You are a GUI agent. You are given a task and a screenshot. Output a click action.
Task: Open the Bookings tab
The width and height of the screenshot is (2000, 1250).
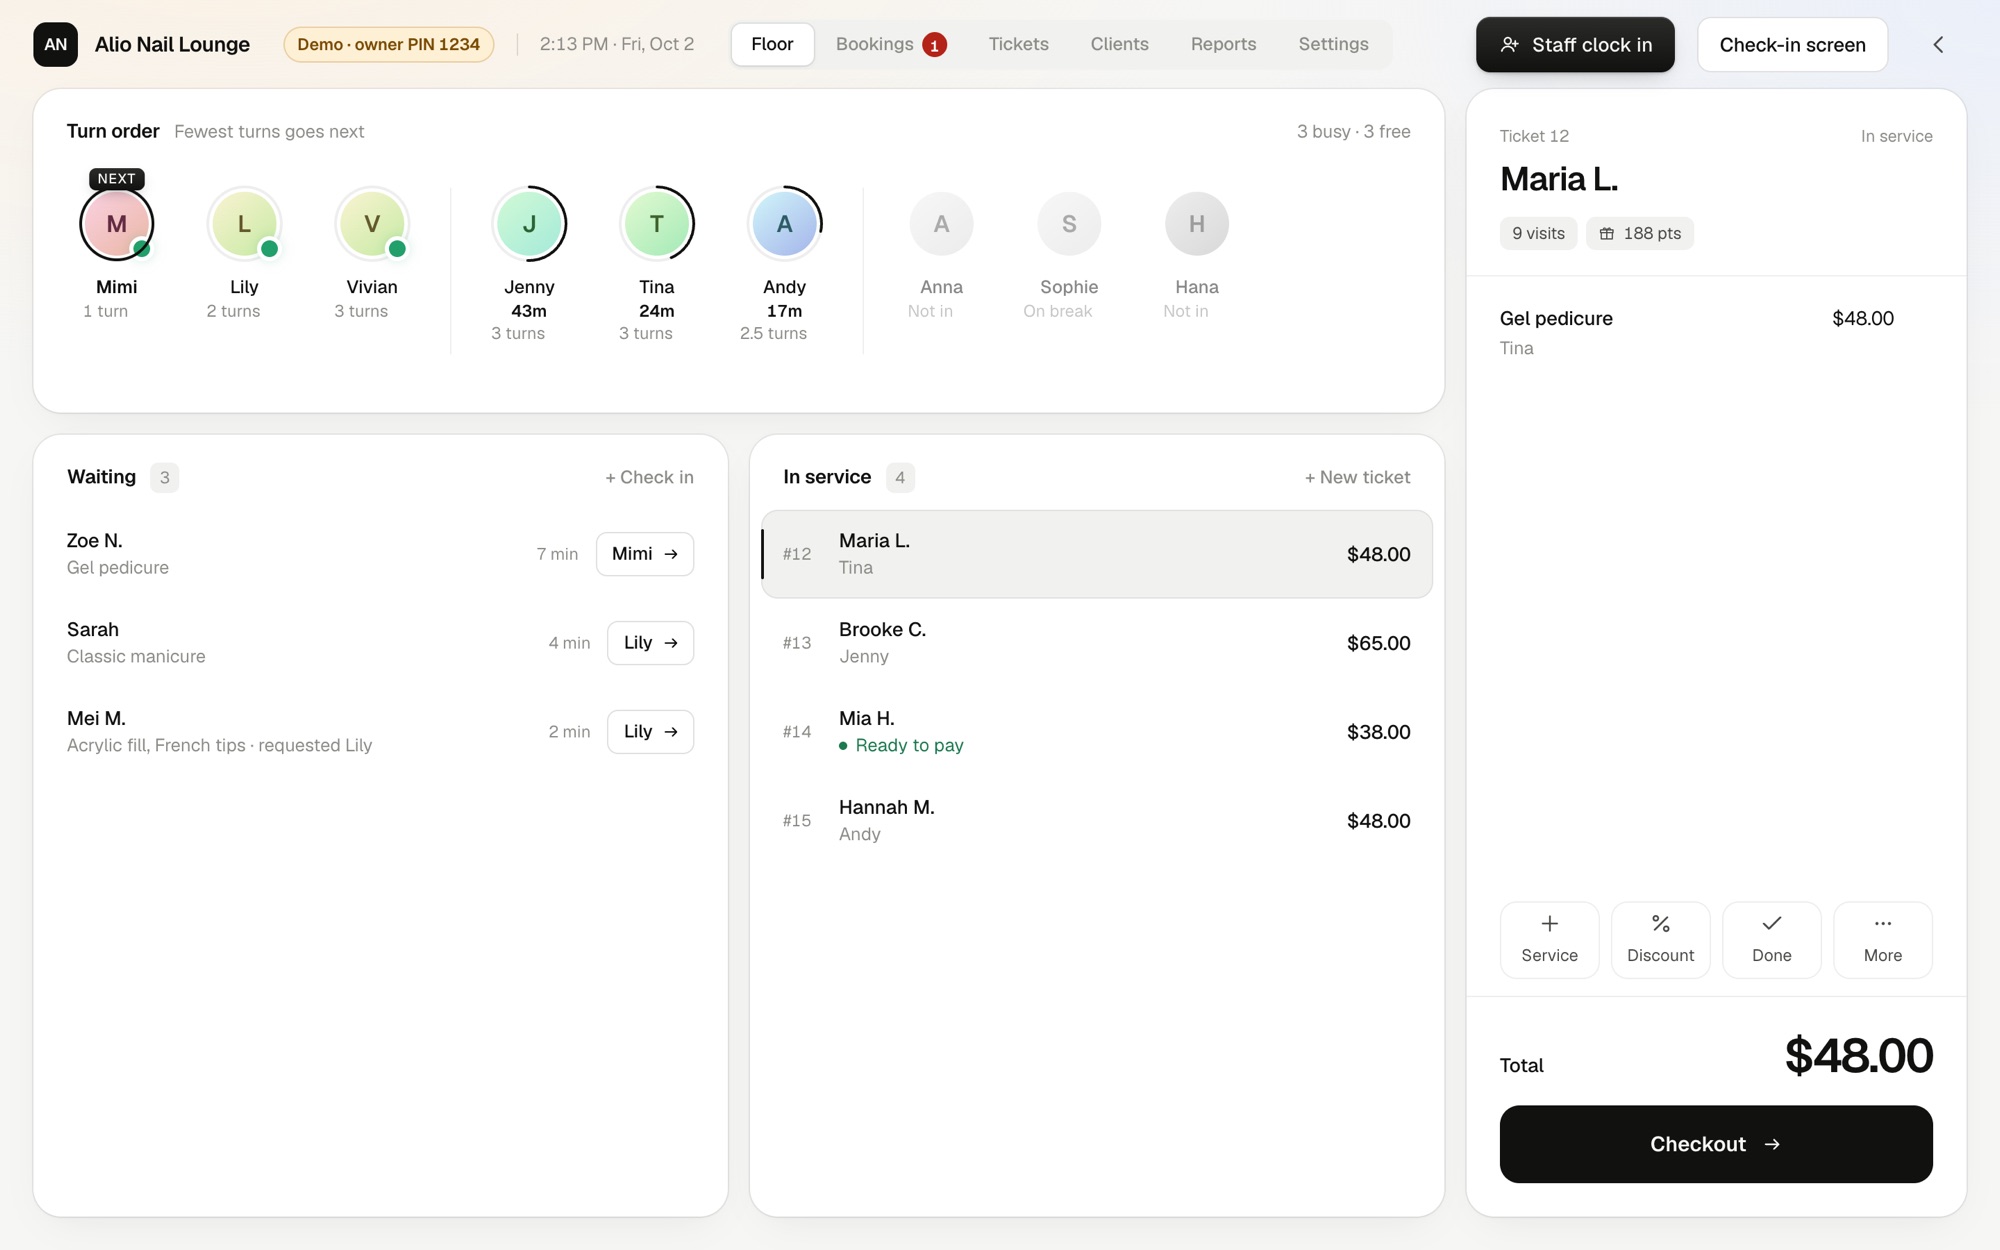(891, 44)
